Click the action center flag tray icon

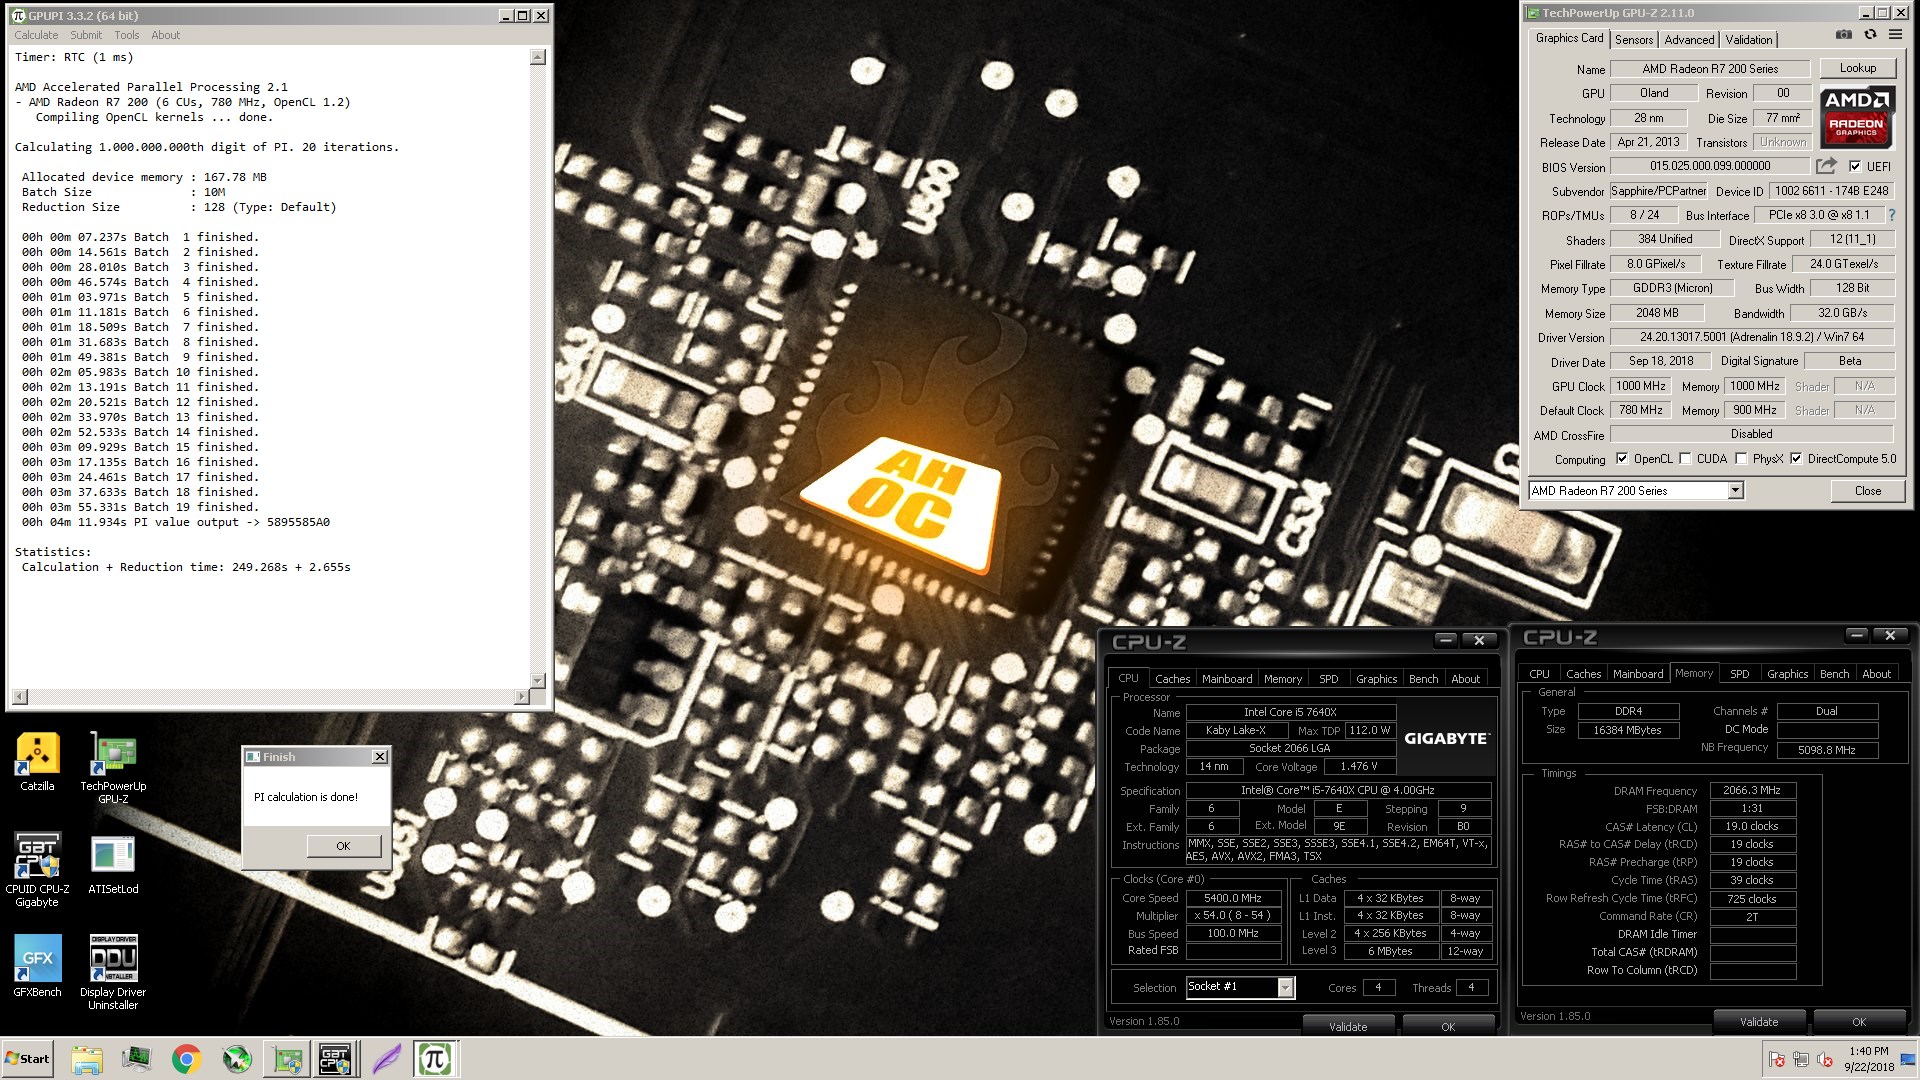coord(1777,1060)
